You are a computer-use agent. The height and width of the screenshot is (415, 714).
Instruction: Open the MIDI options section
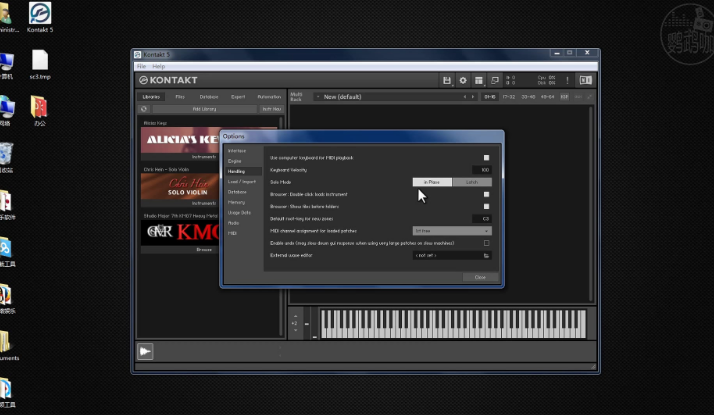(x=232, y=233)
